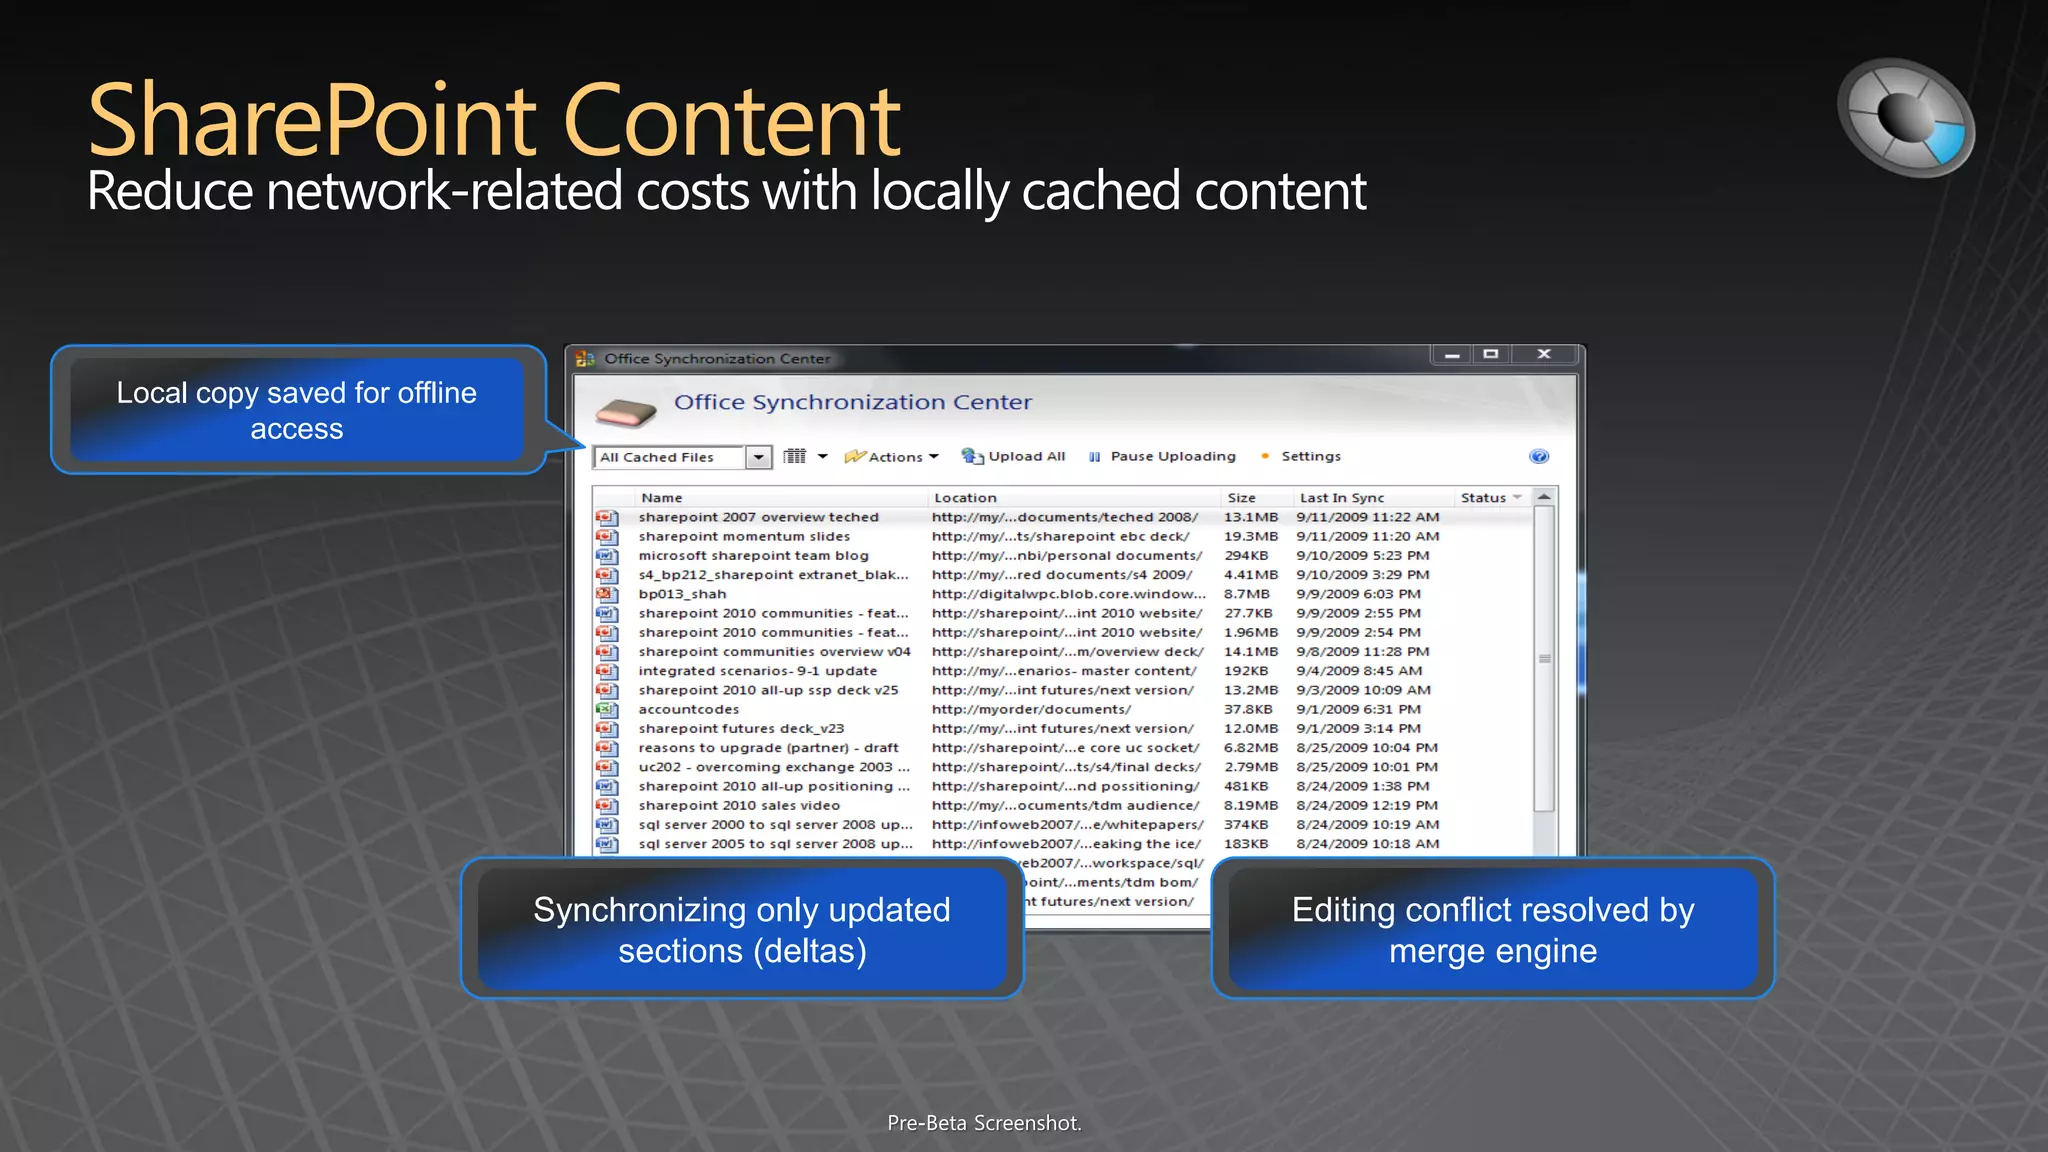The image size is (2048, 1152).
Task: Select 'reasons to upgrade (partner) - draft'
Action: [1062, 747]
